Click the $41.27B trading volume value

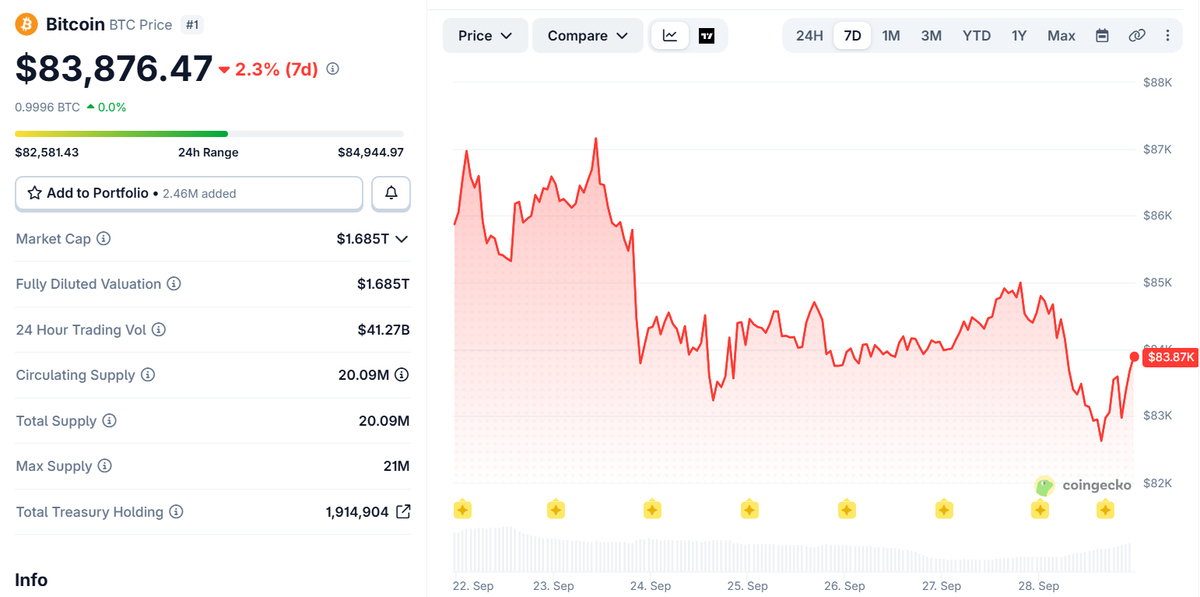point(384,329)
